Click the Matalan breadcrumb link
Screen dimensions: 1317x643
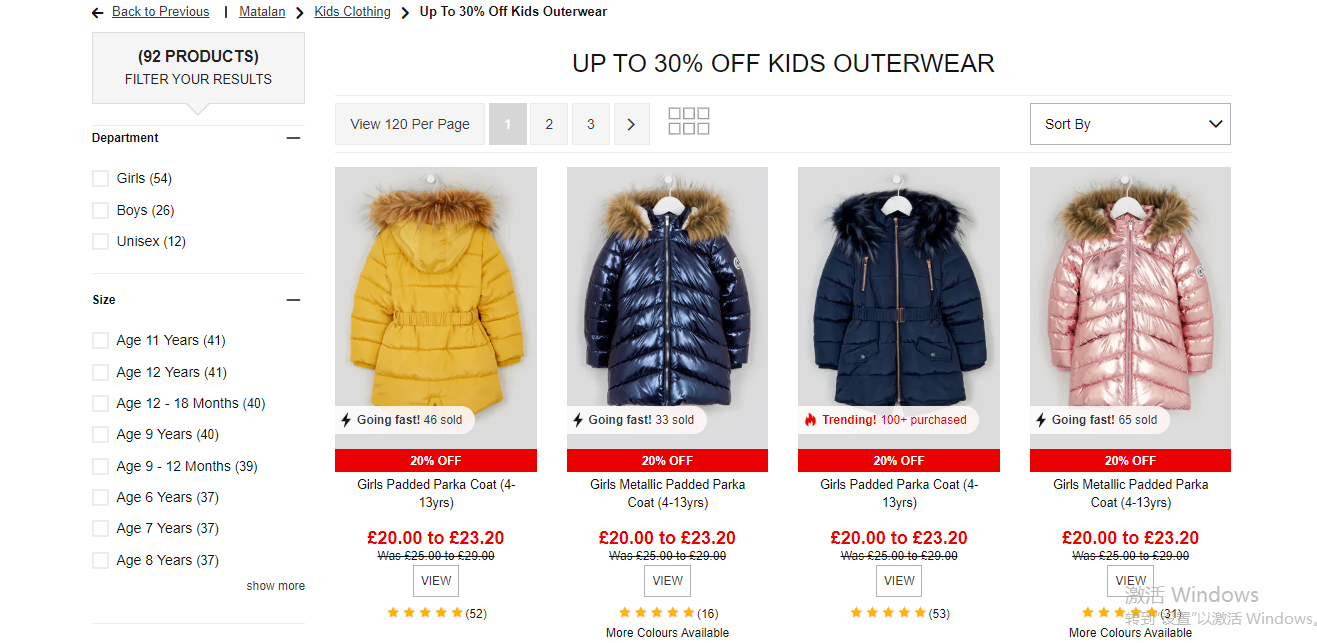262,12
